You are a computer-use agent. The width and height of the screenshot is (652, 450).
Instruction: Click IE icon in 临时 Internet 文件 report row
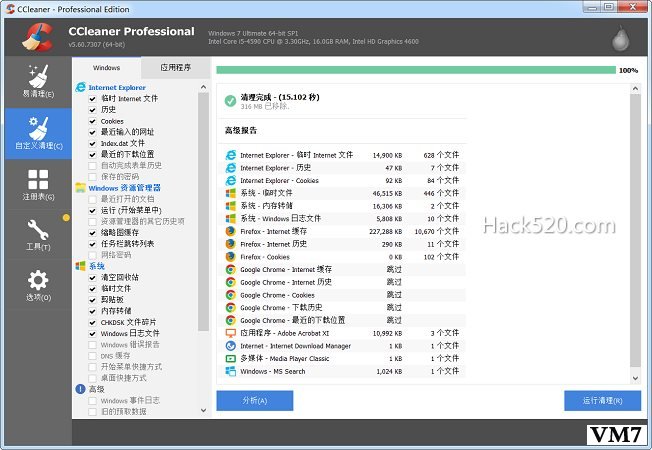point(230,155)
